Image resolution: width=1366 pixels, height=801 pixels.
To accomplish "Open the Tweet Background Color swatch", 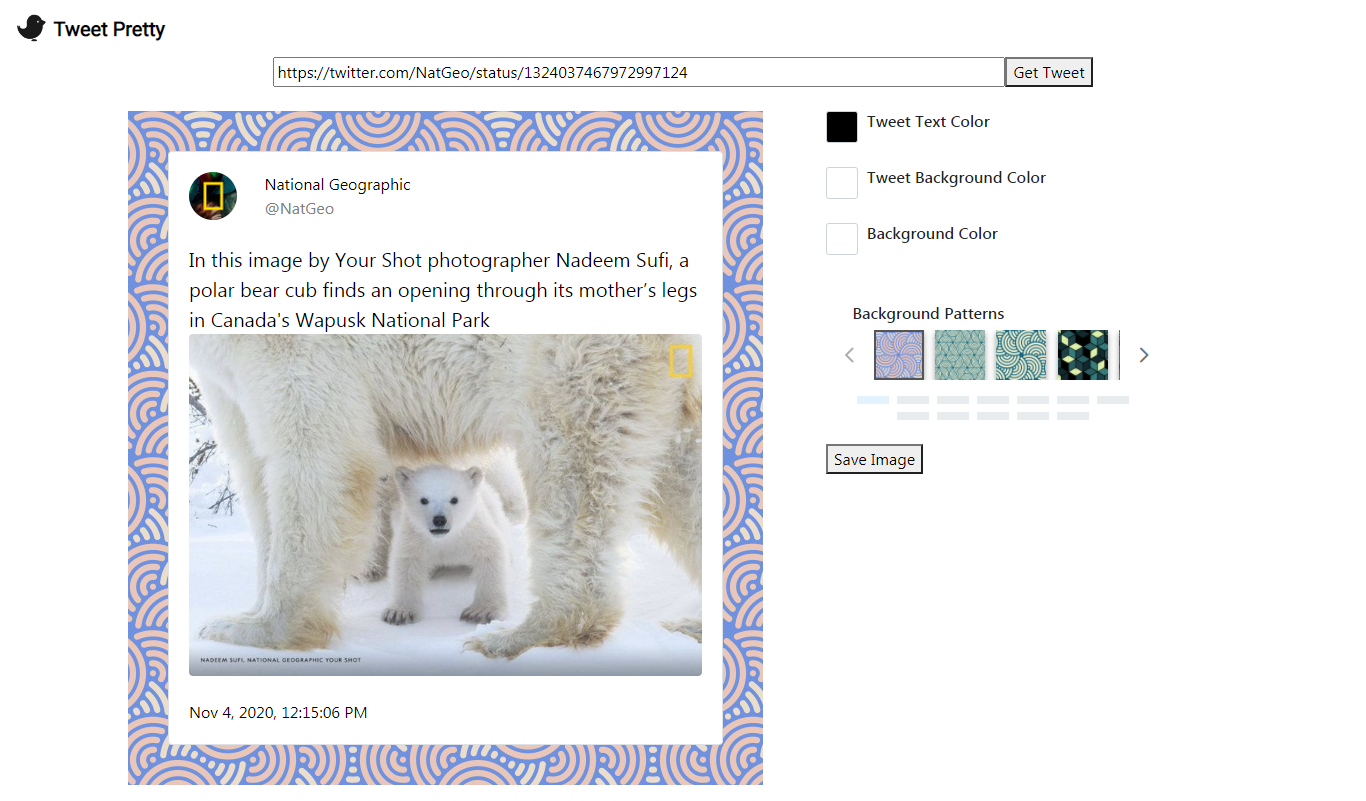I will click(x=842, y=183).
